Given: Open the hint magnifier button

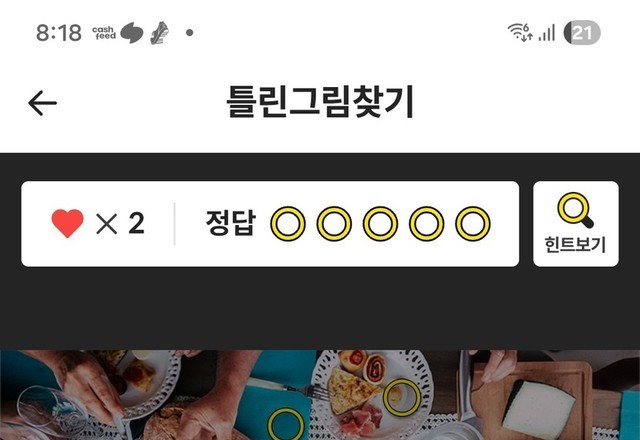Looking at the screenshot, I should (x=576, y=224).
